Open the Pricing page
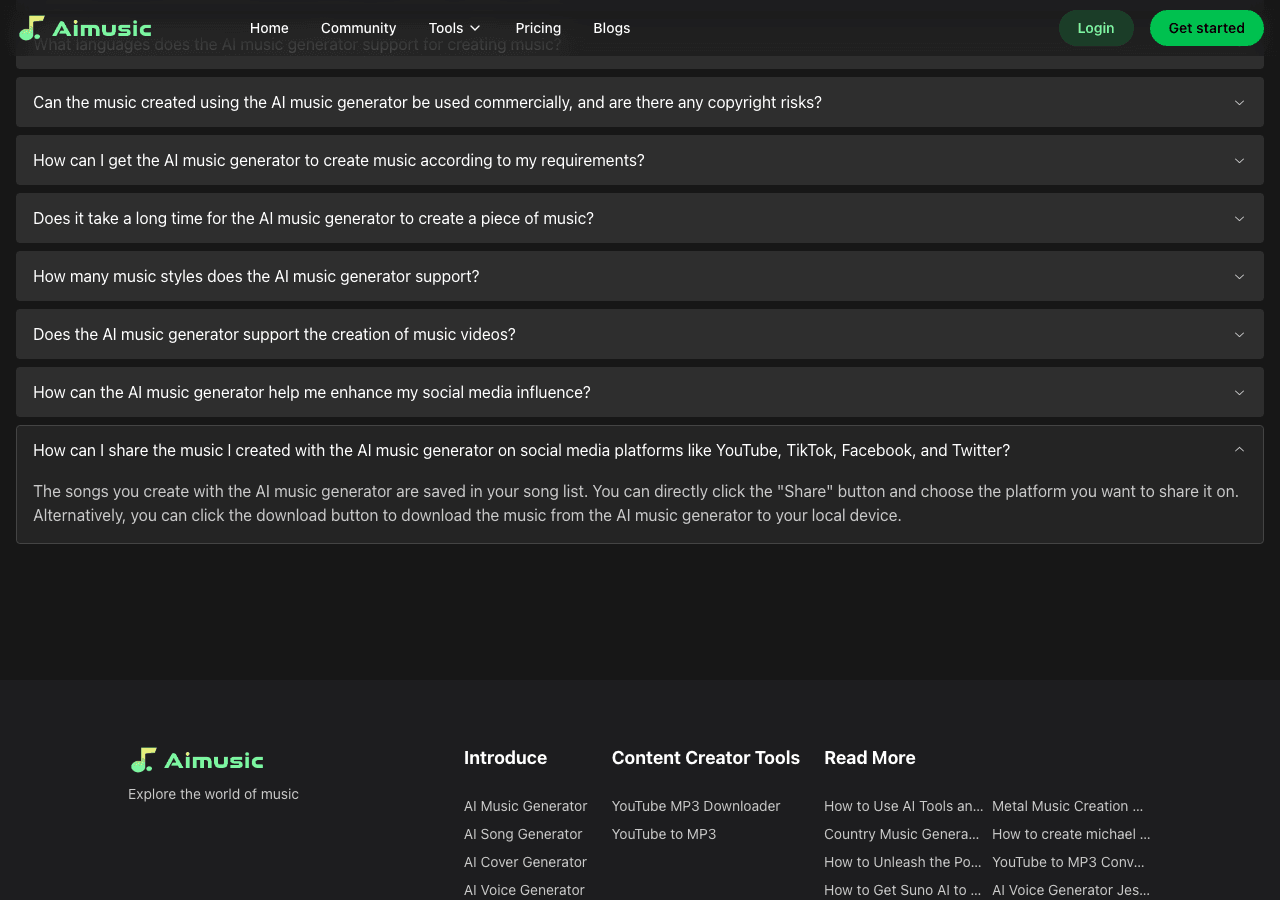This screenshot has width=1280, height=900. click(x=538, y=28)
